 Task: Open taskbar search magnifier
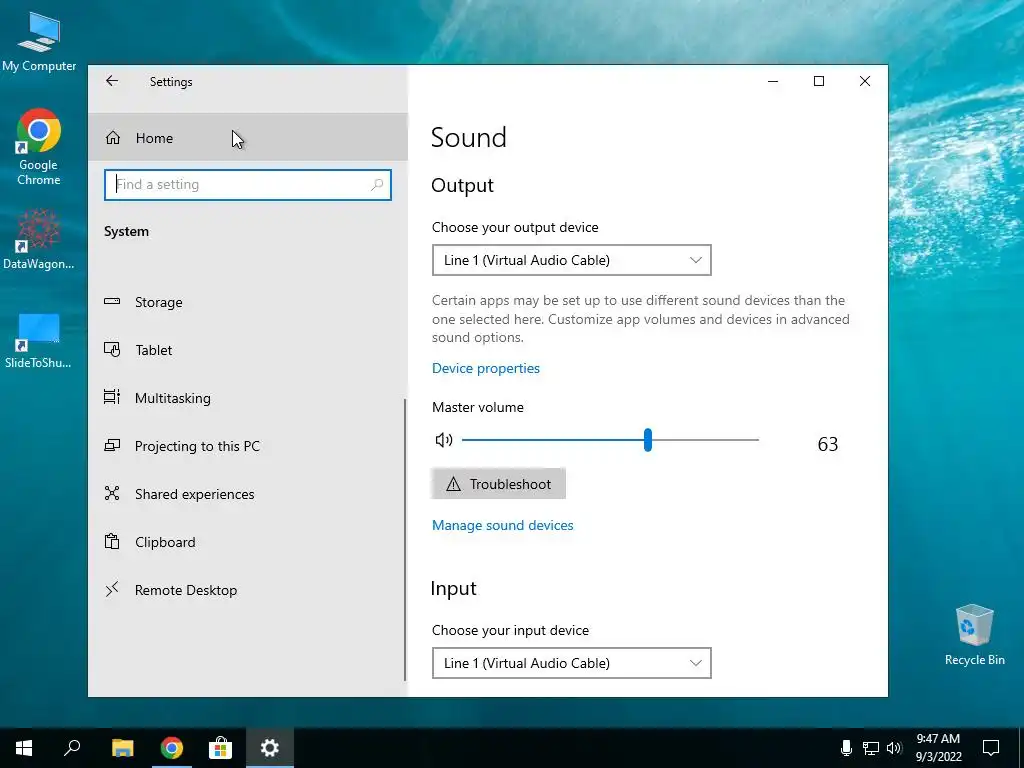(x=72, y=748)
